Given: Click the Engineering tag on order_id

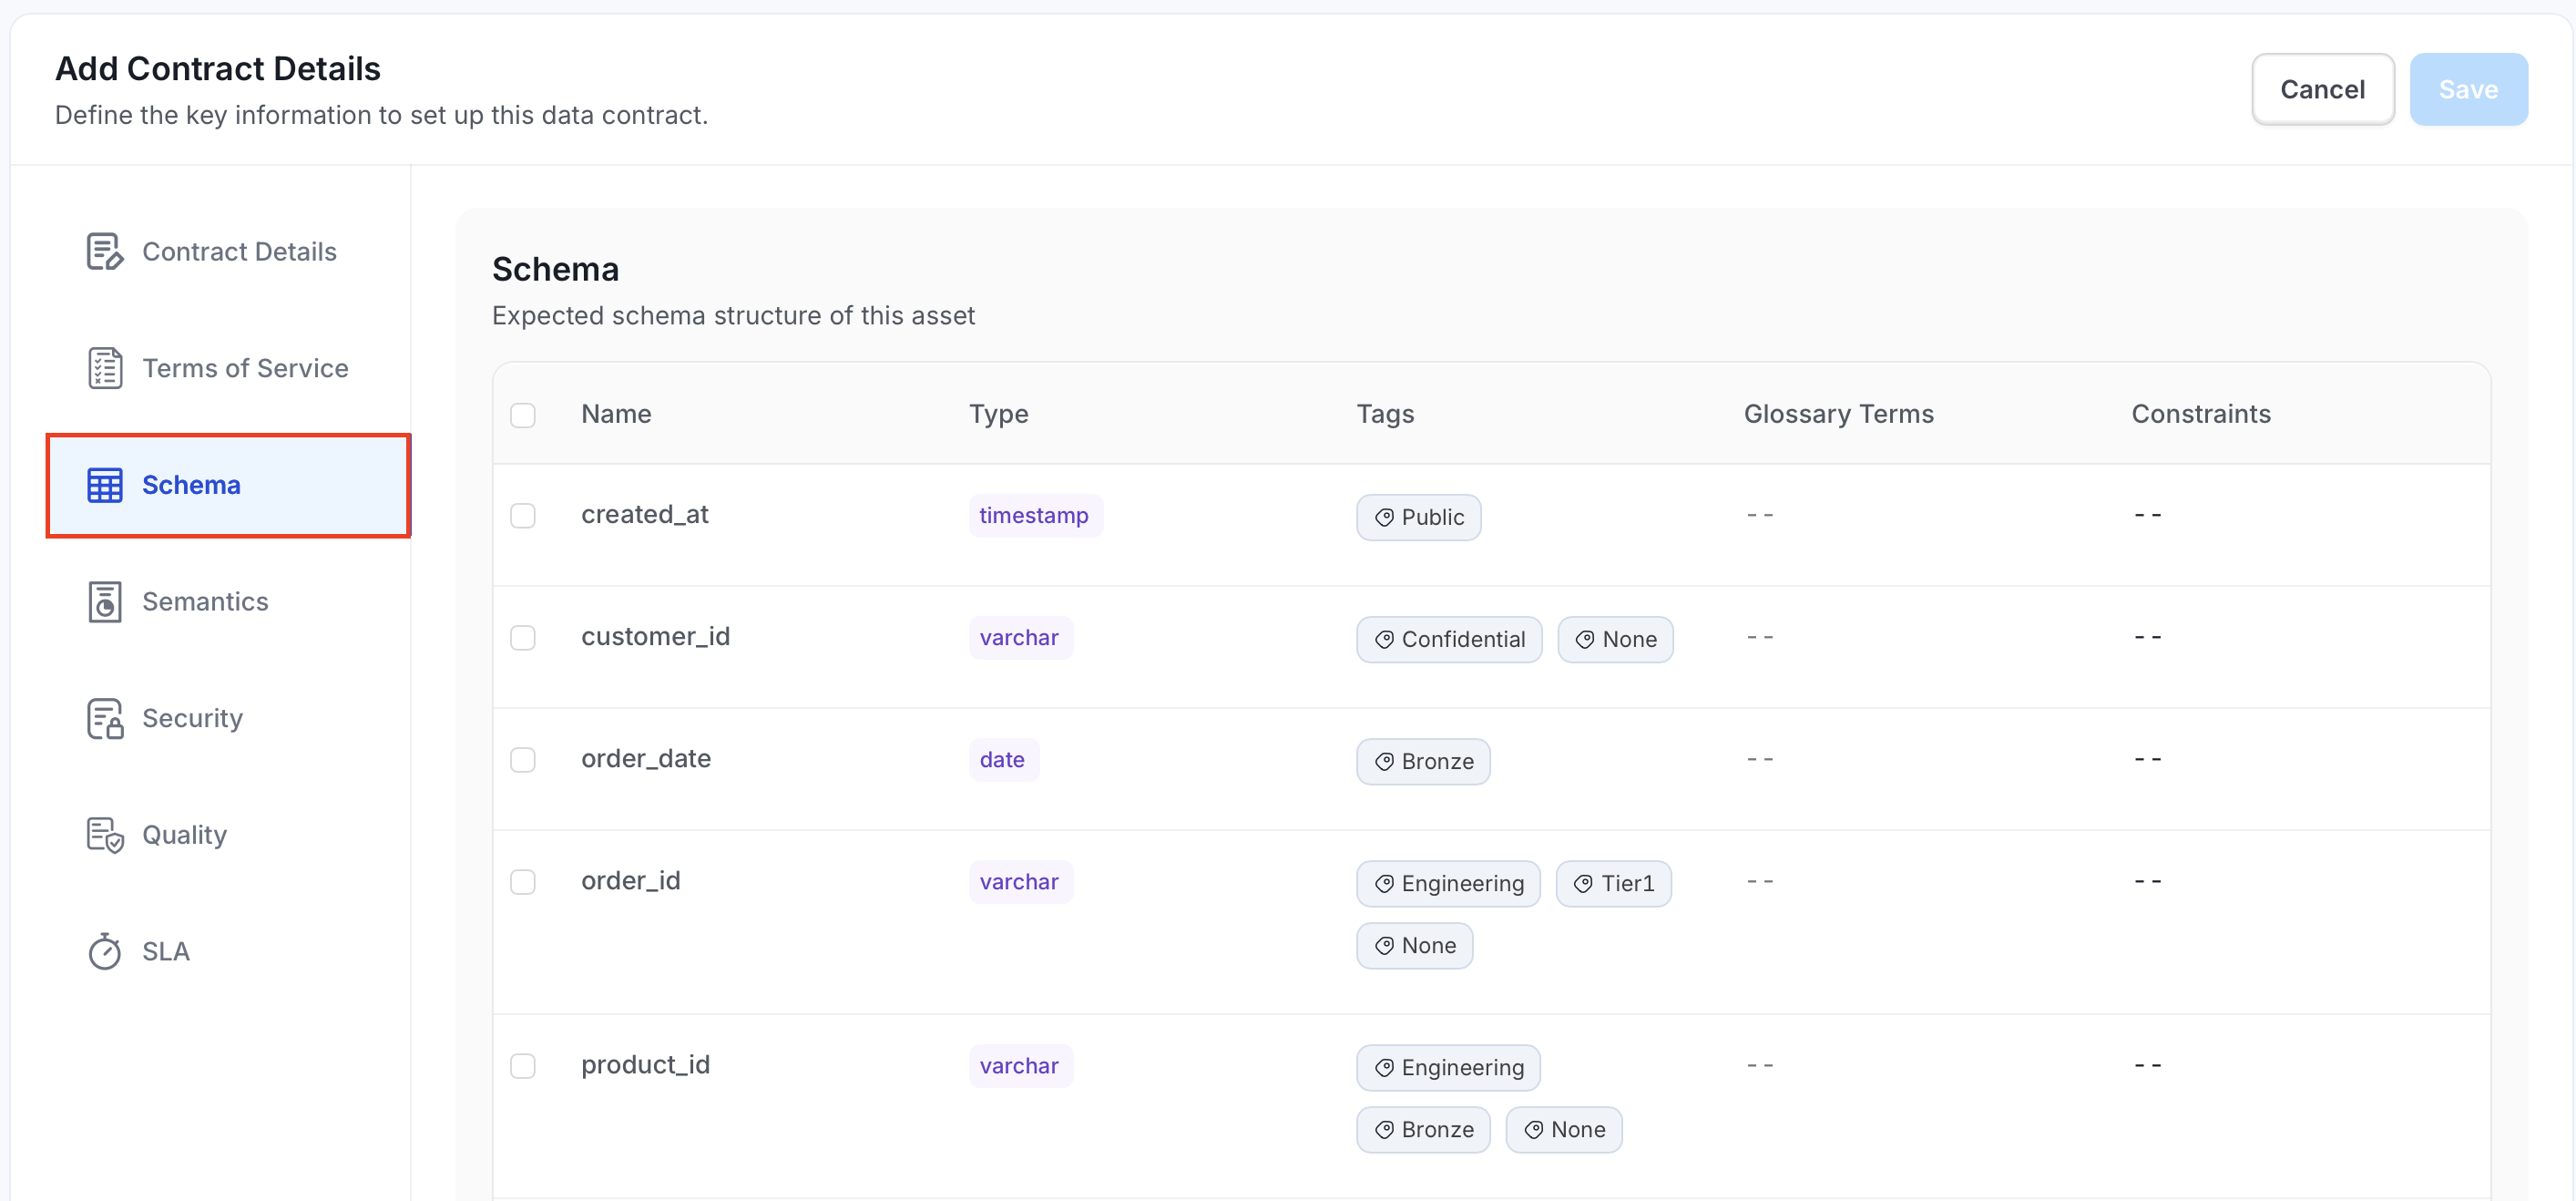Looking at the screenshot, I should click(x=1447, y=883).
